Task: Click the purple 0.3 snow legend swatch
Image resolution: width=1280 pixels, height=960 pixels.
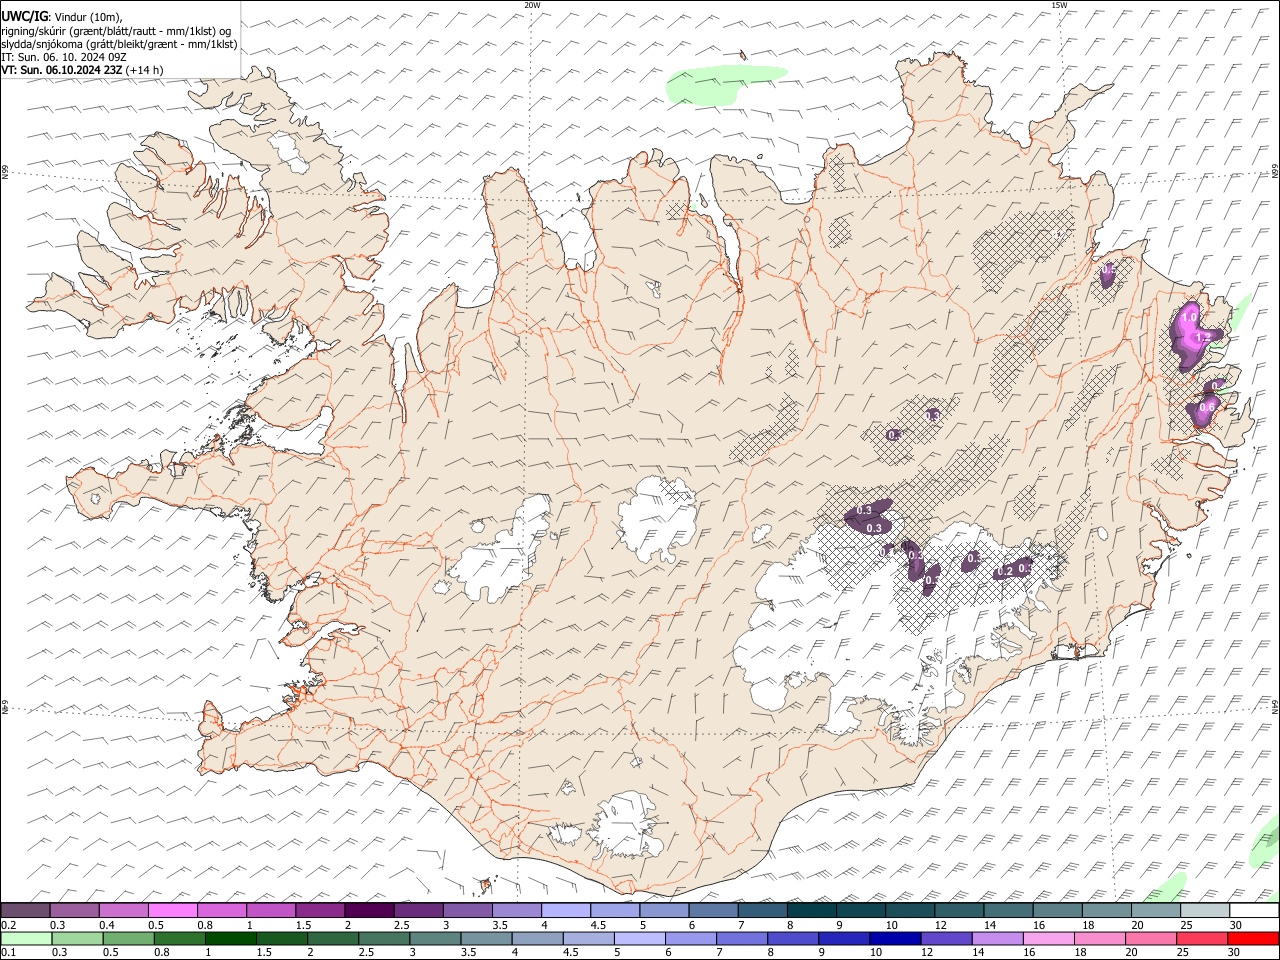Action: (x=74, y=911)
